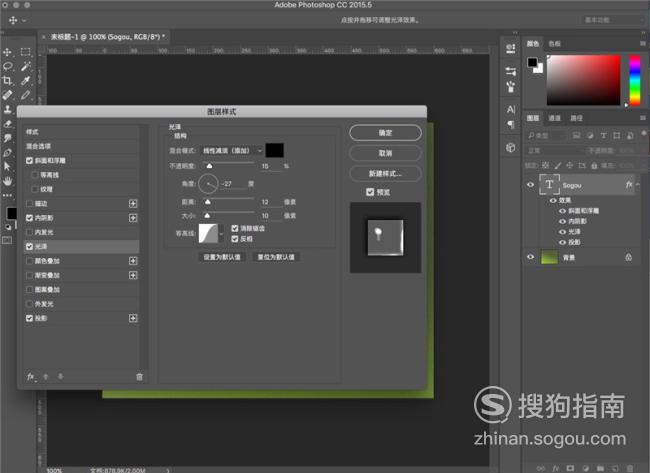
Task: Select the Hand tool
Action: (7, 181)
